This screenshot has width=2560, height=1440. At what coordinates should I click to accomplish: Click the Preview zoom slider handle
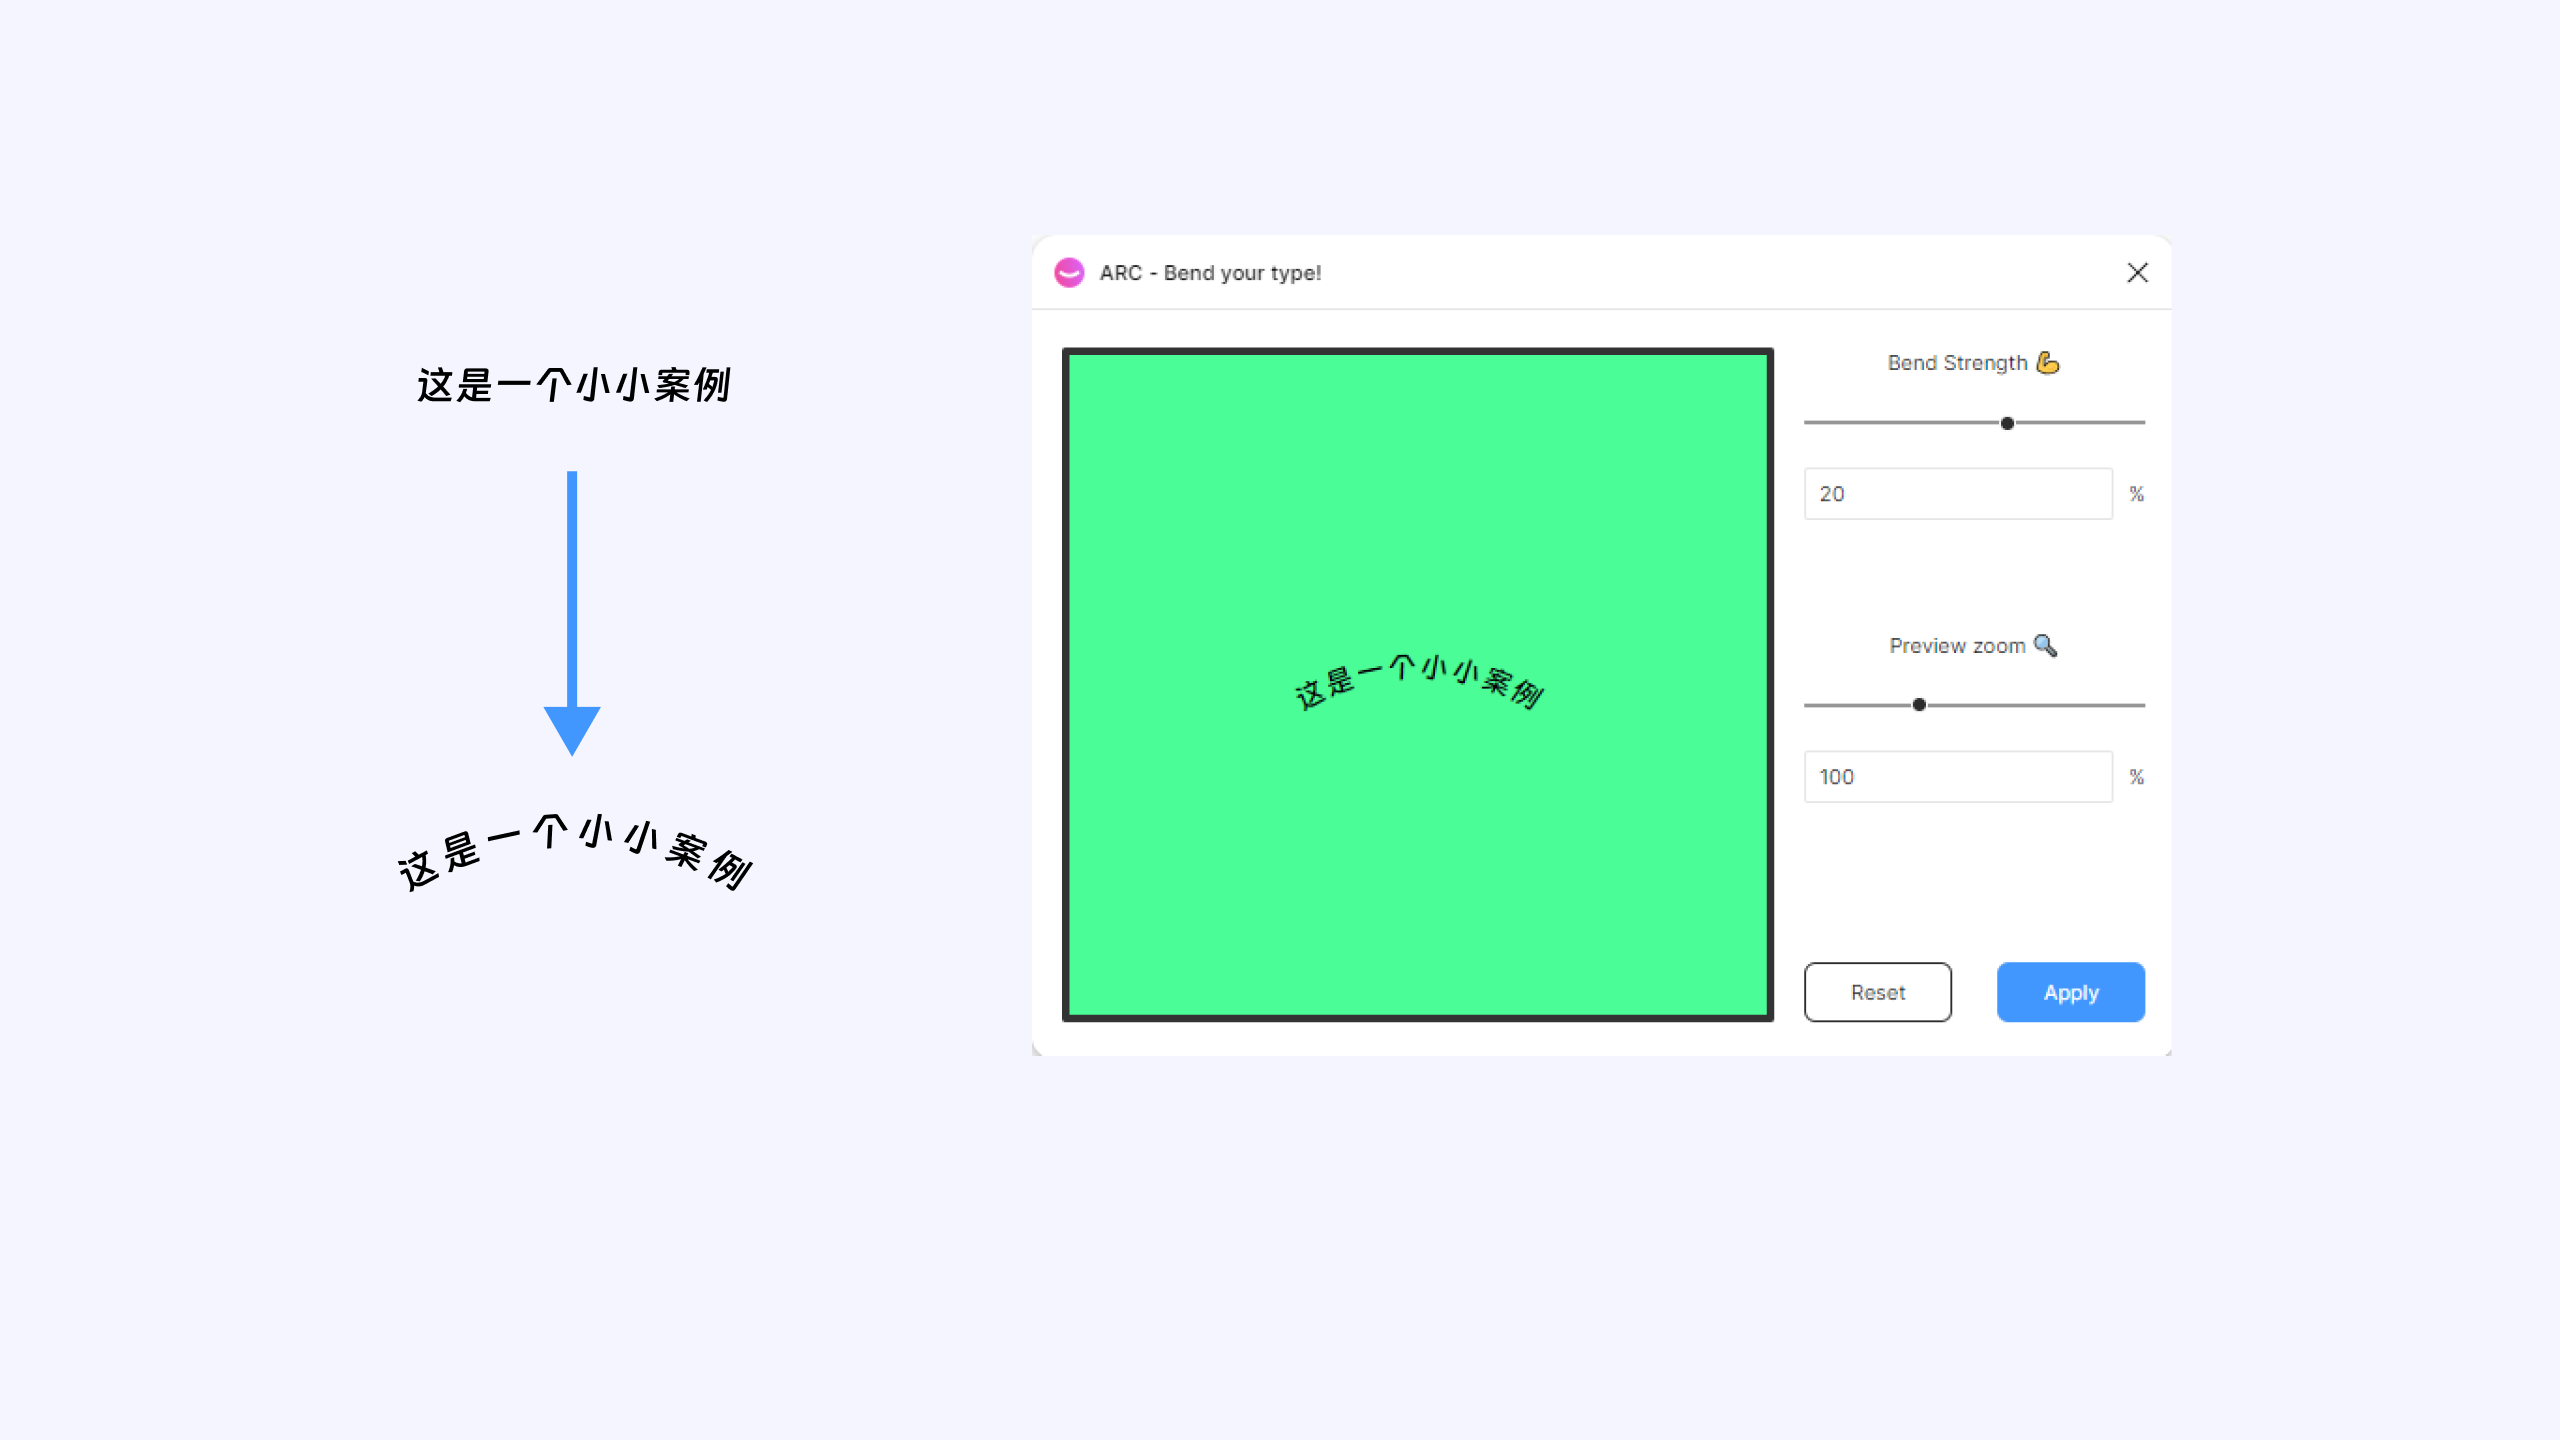(1919, 705)
